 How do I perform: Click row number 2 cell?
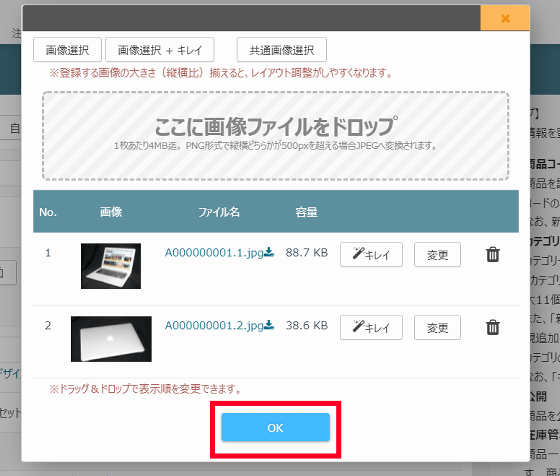tap(48, 325)
